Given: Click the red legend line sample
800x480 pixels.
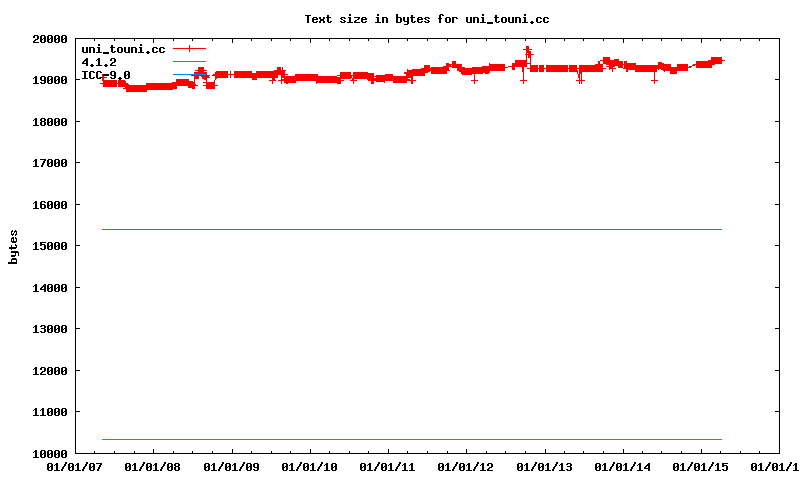Looking at the screenshot, I should (189, 48).
